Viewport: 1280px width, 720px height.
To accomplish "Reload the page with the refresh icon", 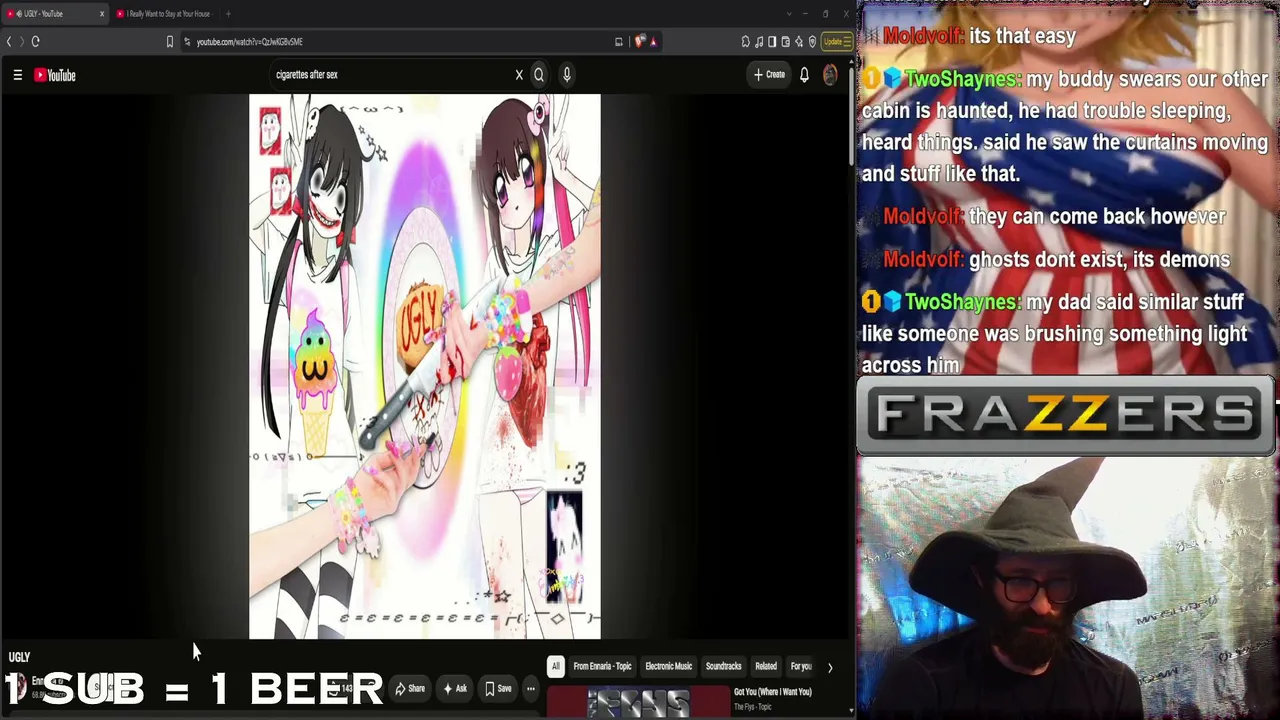I will click(x=35, y=42).
